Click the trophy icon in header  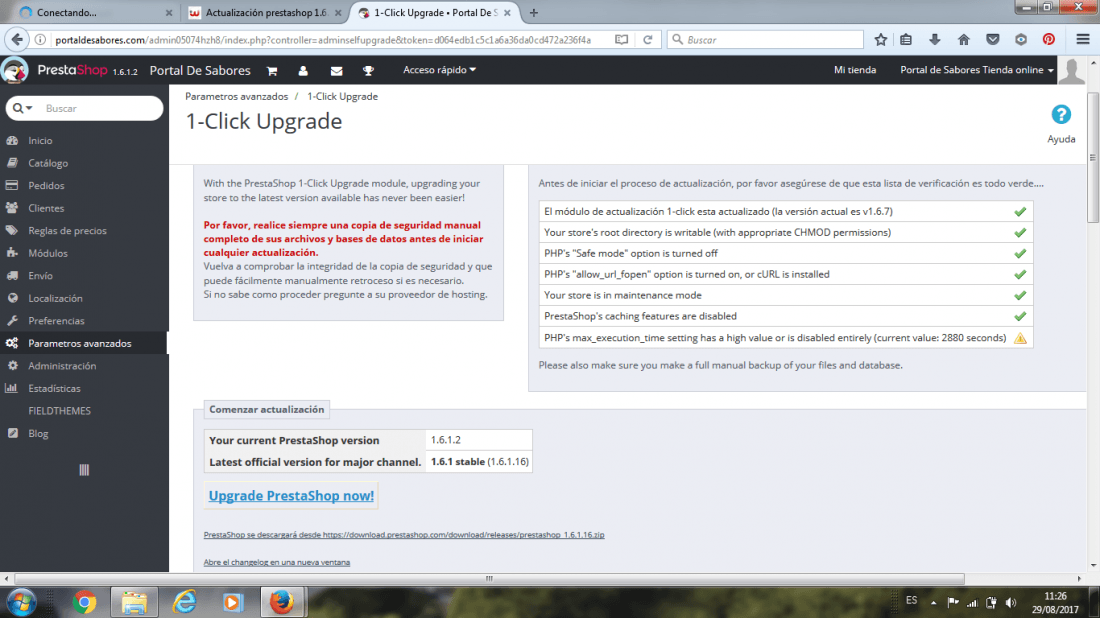tap(368, 71)
